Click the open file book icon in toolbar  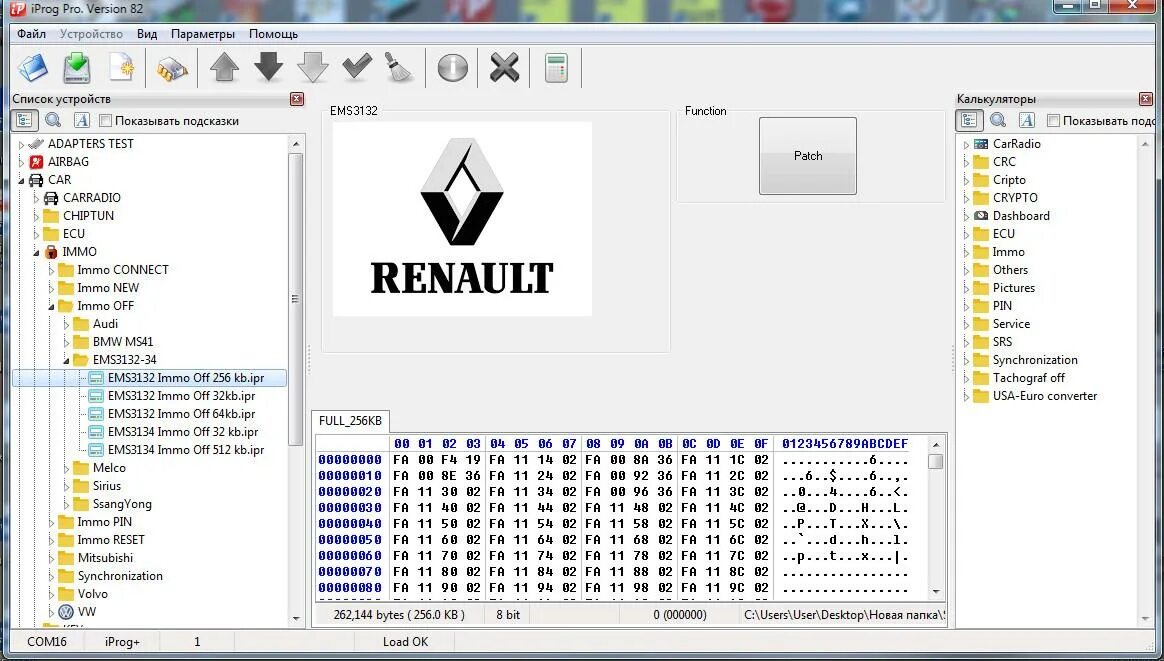pos(33,68)
